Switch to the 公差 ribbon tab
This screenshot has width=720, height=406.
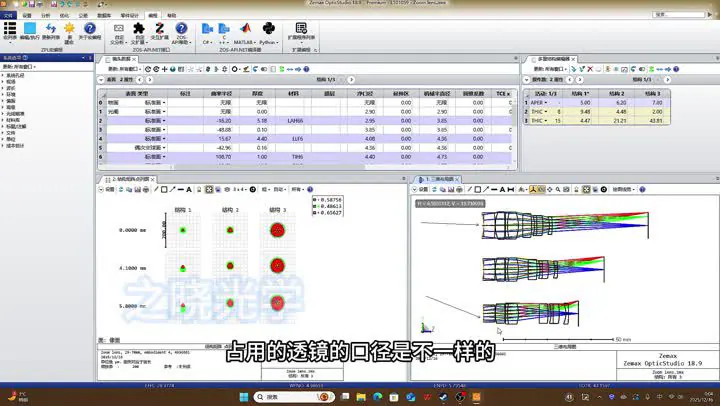[83, 15]
